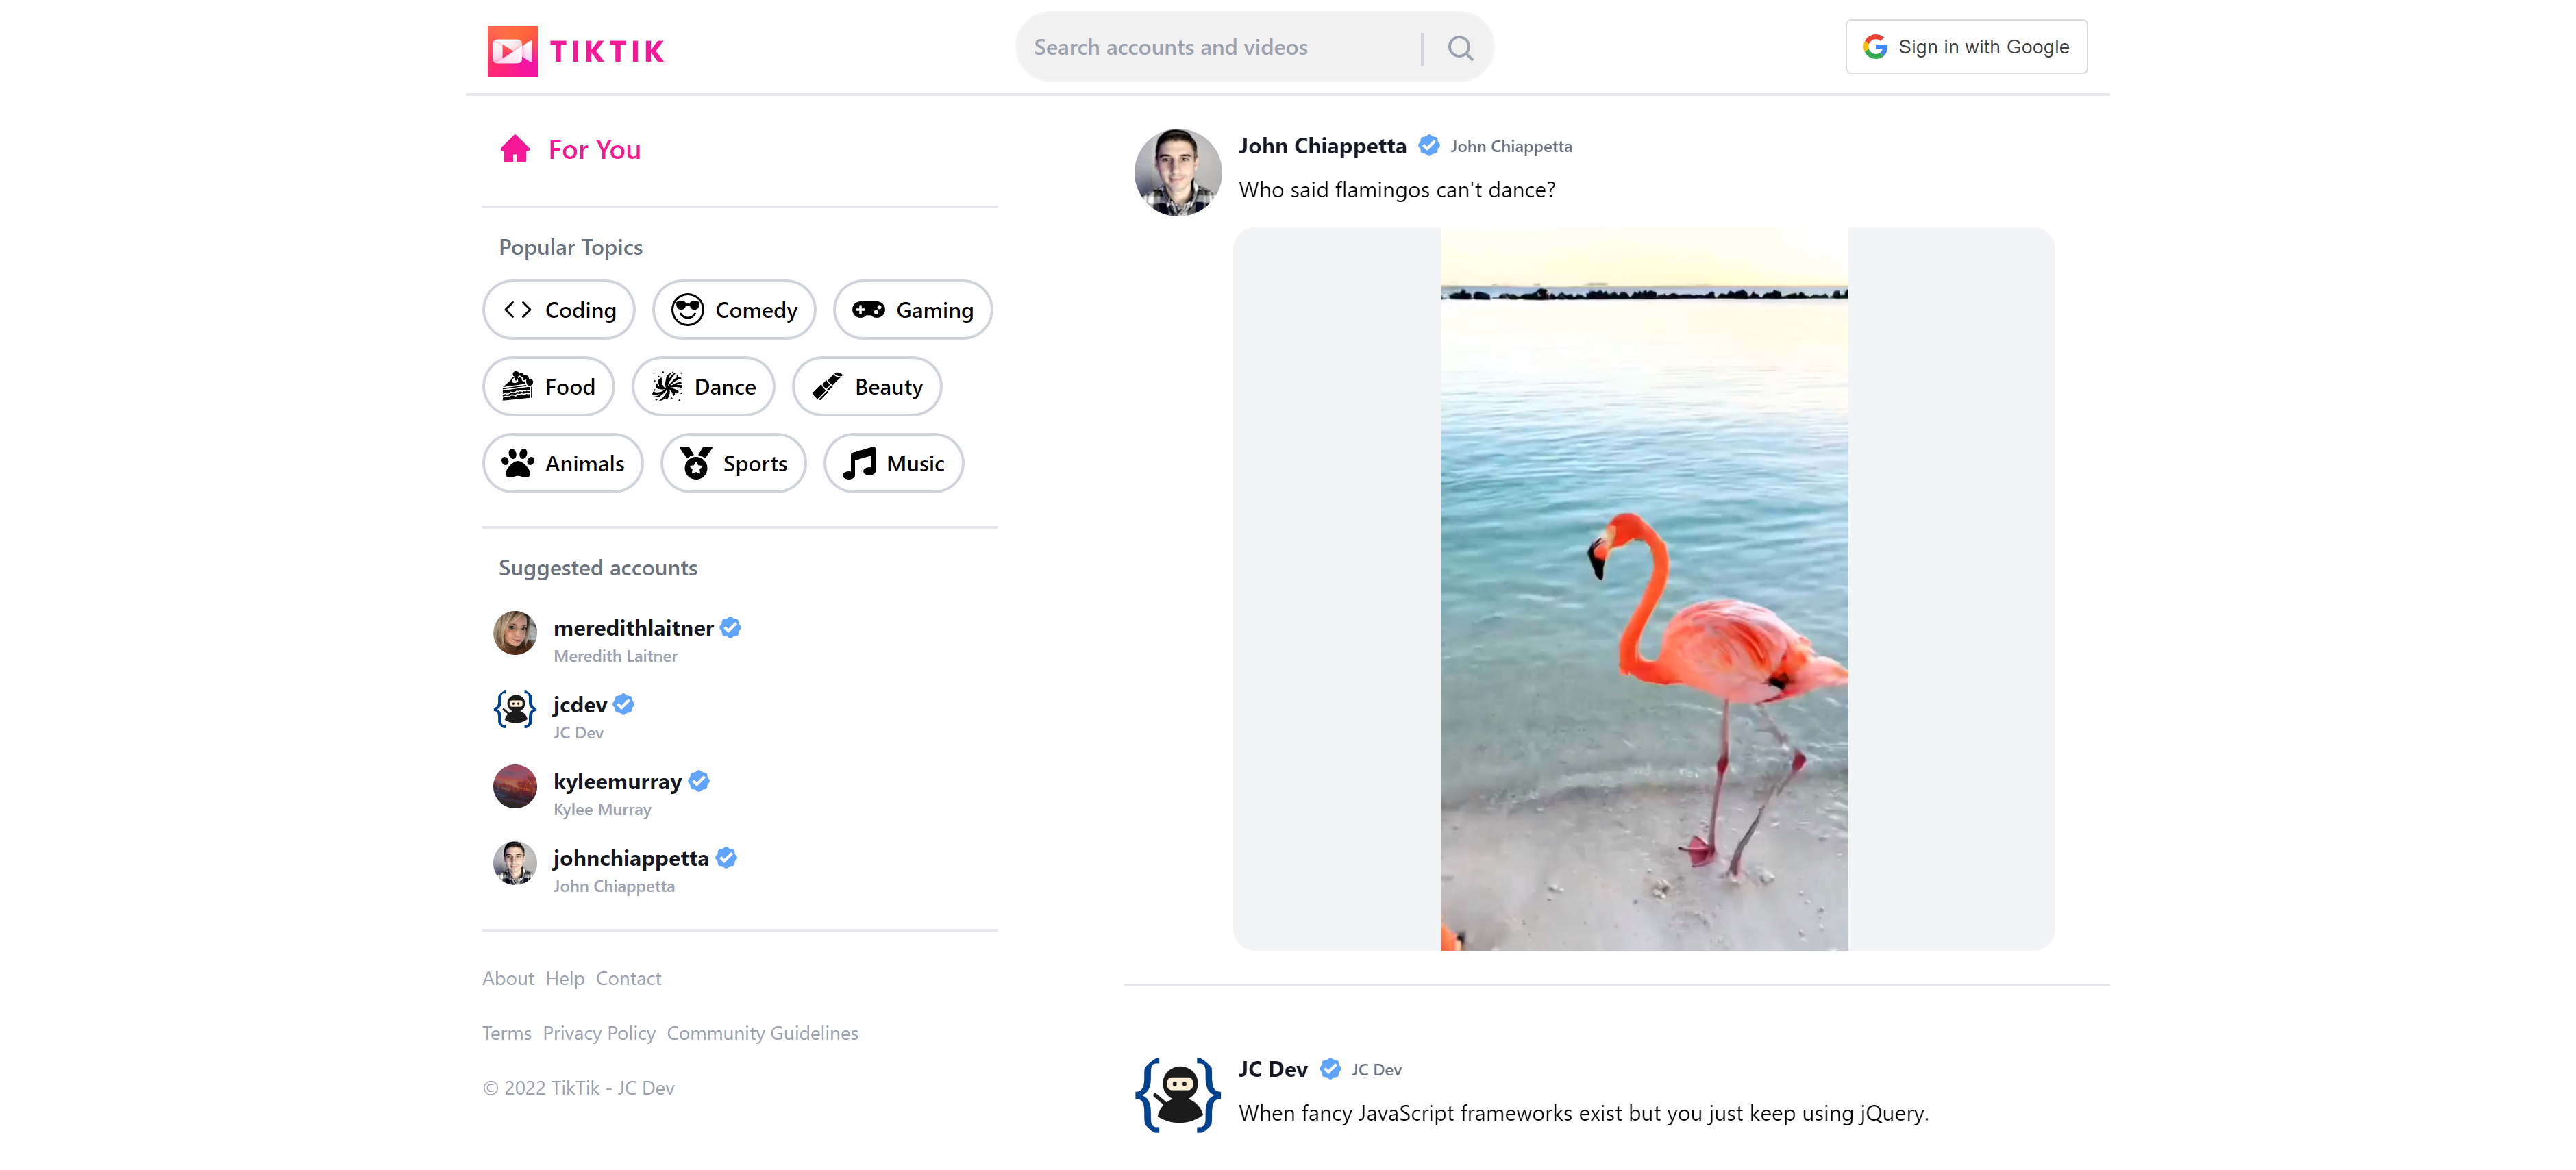Click "Who said flamingos can't dance?" caption
The width and height of the screenshot is (2576, 1170).
click(1397, 190)
